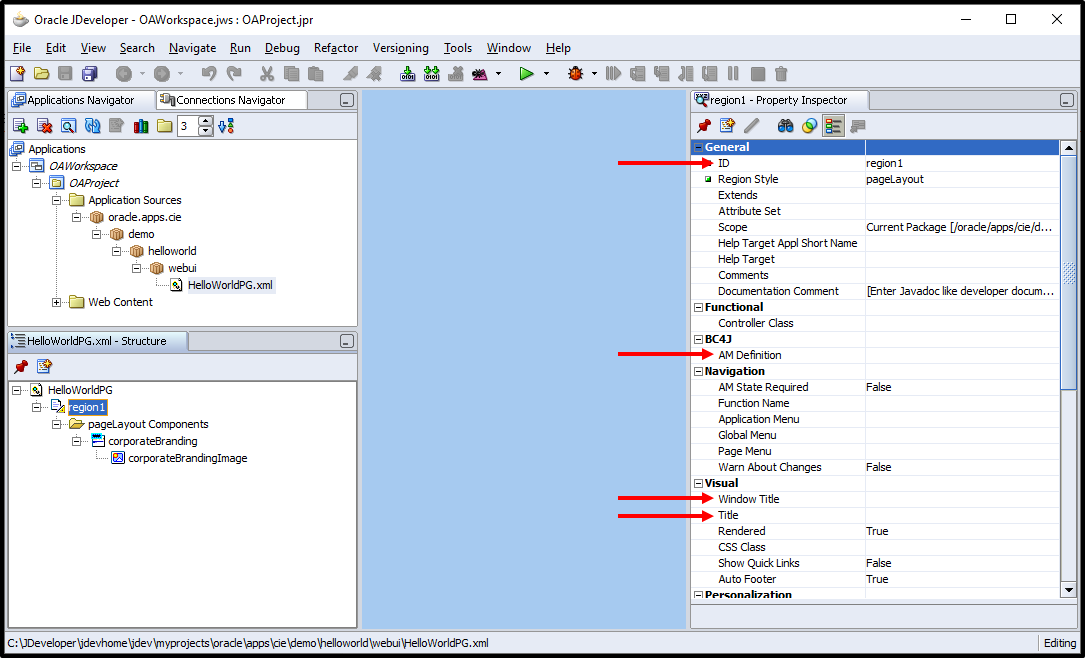Click the New View icon in Structure pane
The height and width of the screenshot is (658, 1085).
click(x=44, y=366)
